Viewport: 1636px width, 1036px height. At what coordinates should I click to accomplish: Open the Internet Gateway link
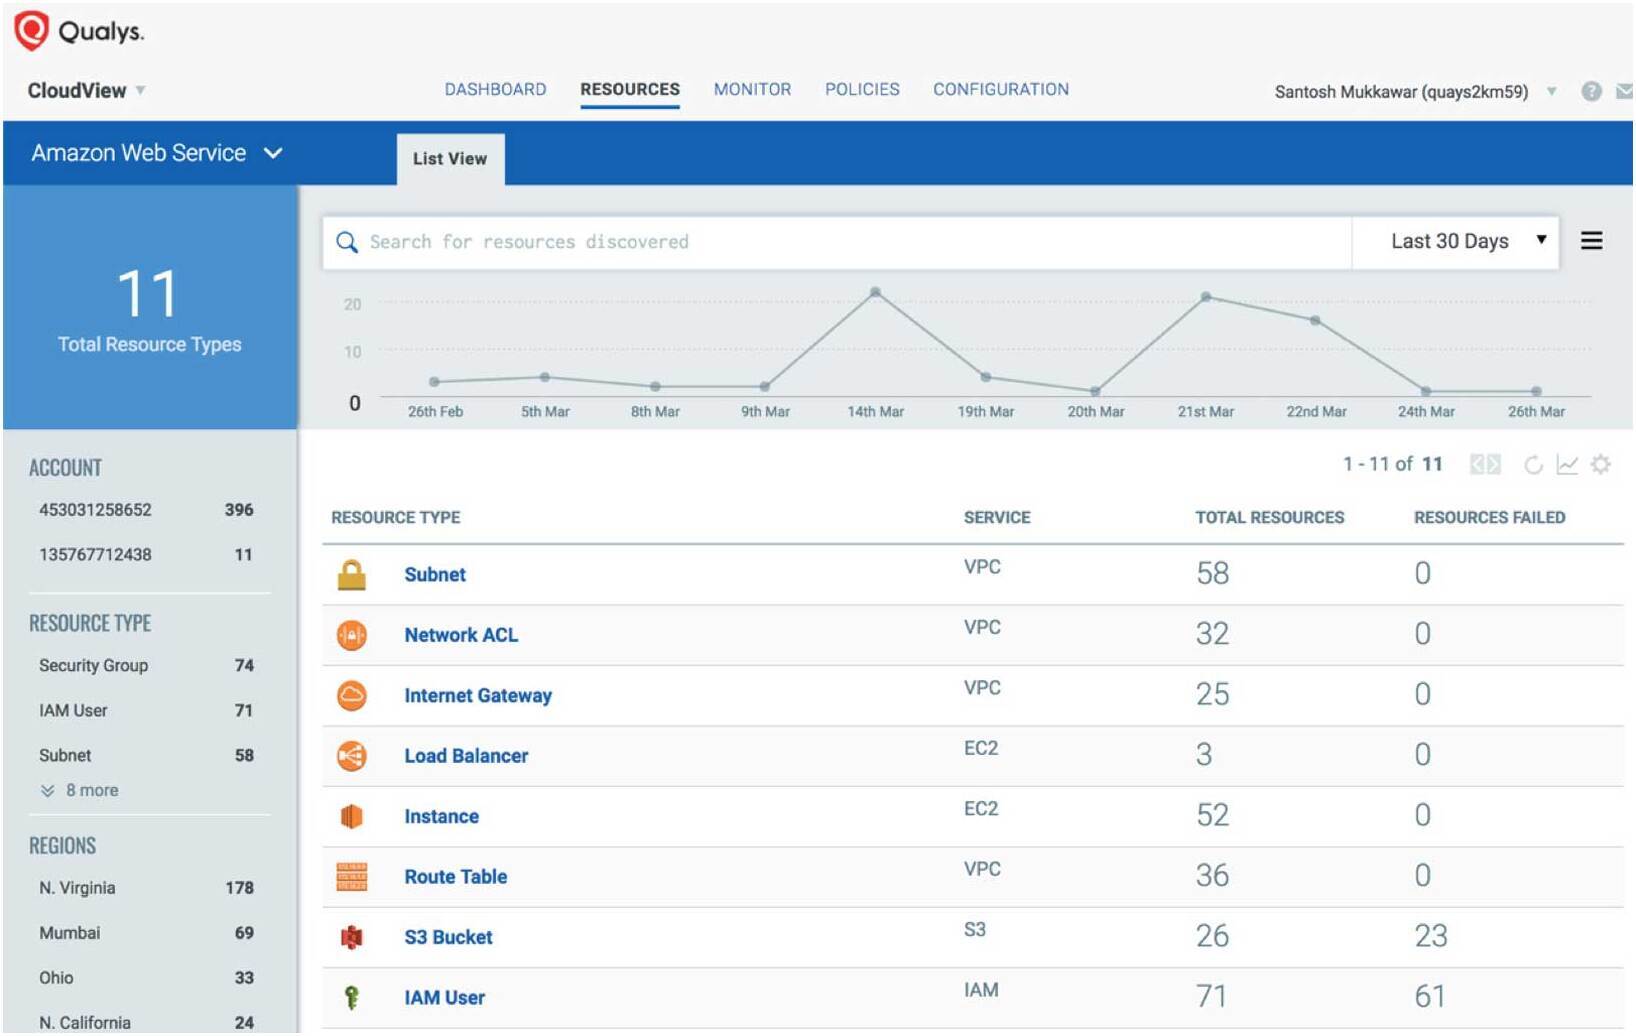(478, 696)
